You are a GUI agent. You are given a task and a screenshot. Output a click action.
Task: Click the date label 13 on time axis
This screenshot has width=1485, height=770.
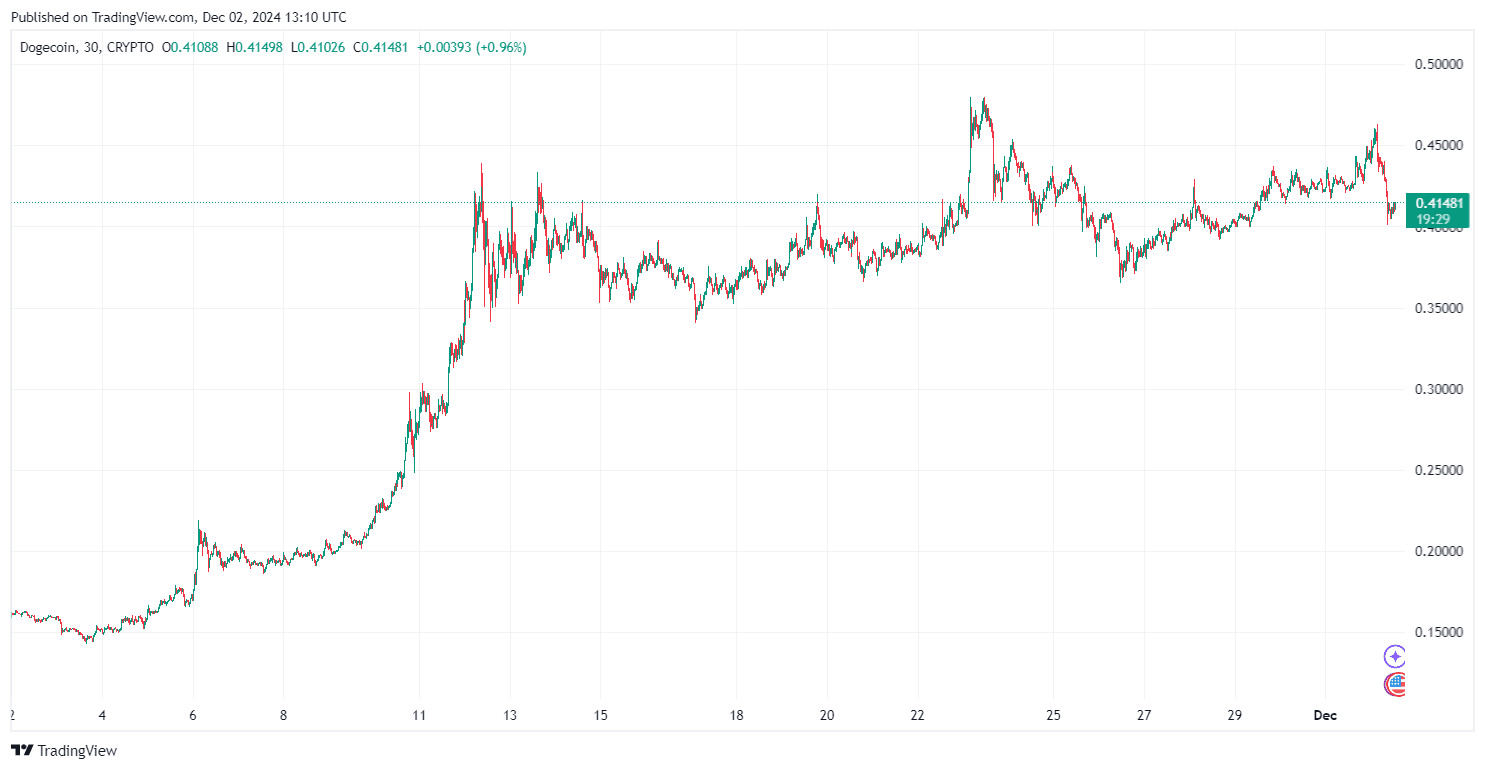tap(510, 716)
